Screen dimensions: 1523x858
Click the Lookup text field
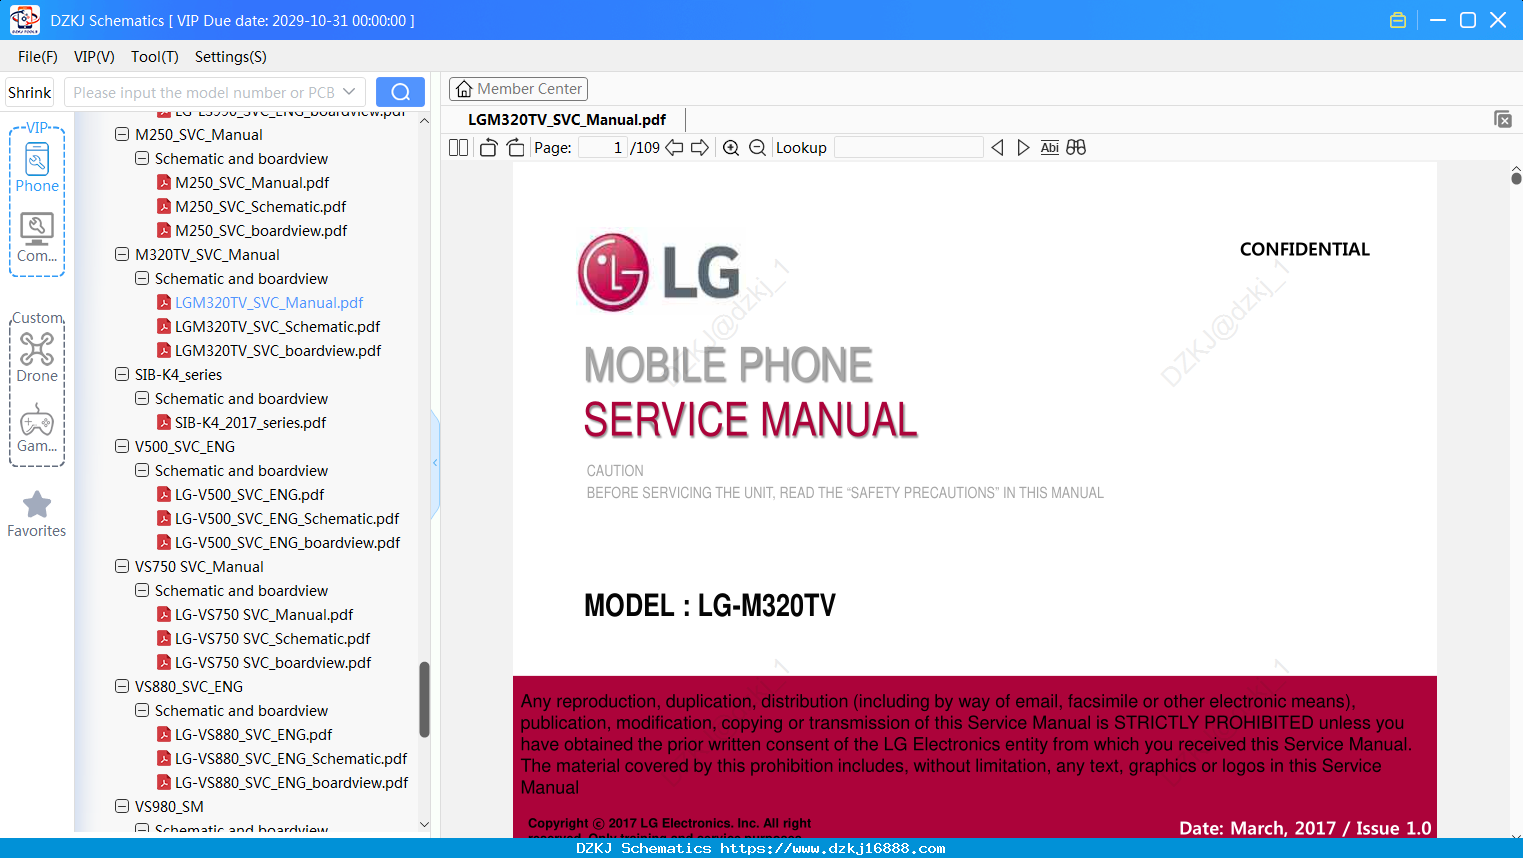908,148
